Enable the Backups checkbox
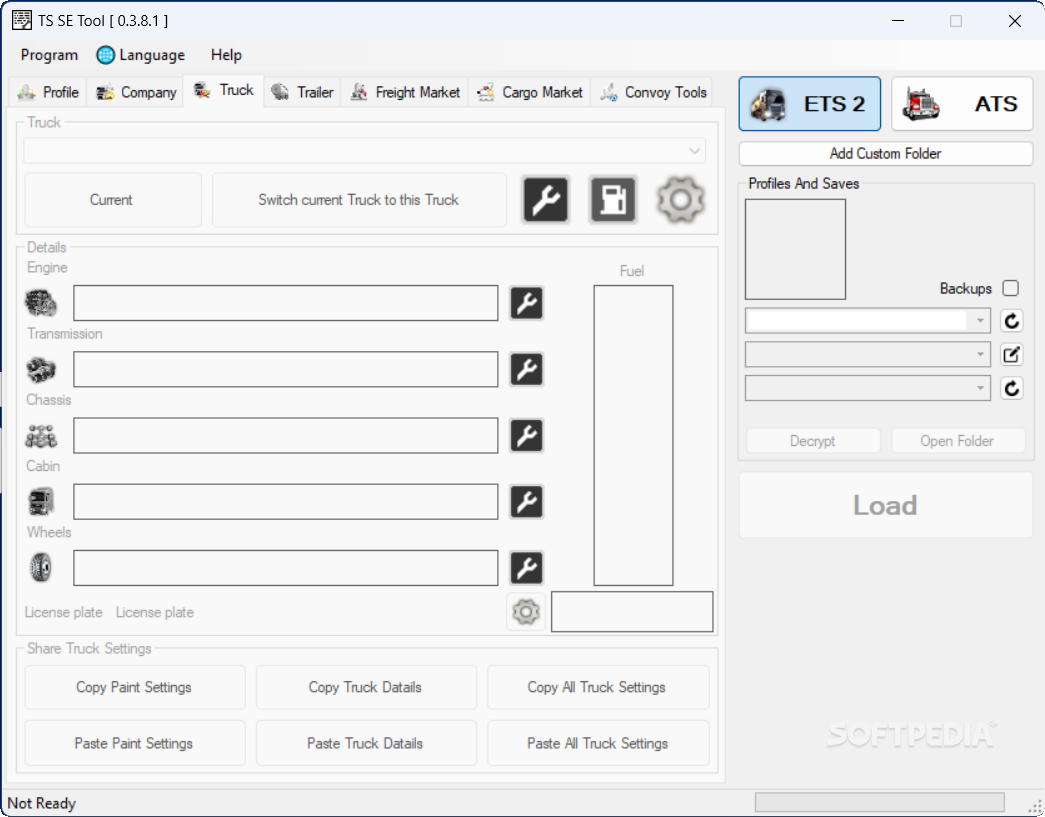 [x=1010, y=289]
